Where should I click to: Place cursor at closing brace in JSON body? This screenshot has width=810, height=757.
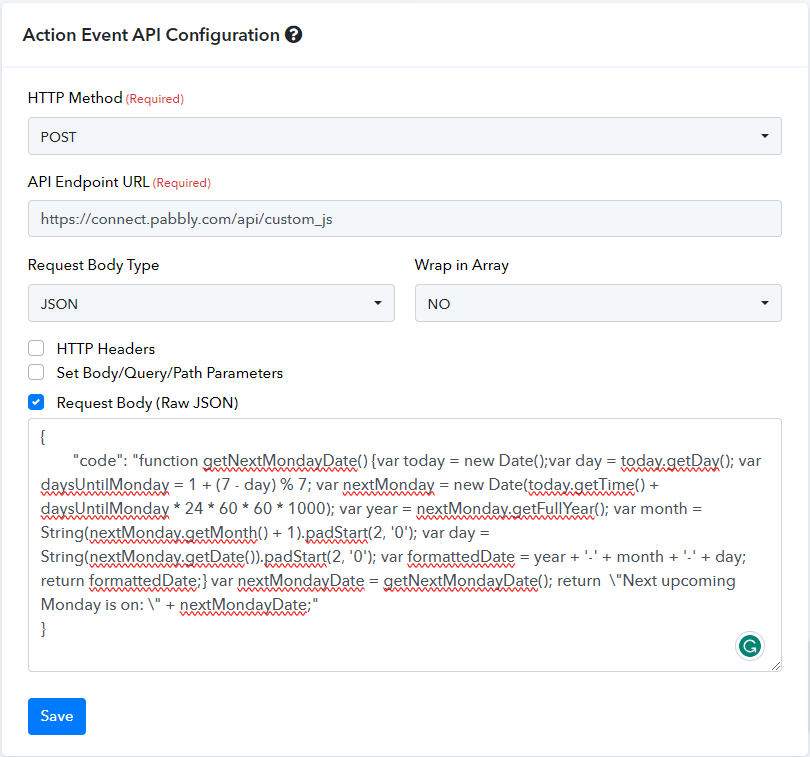[x=43, y=628]
